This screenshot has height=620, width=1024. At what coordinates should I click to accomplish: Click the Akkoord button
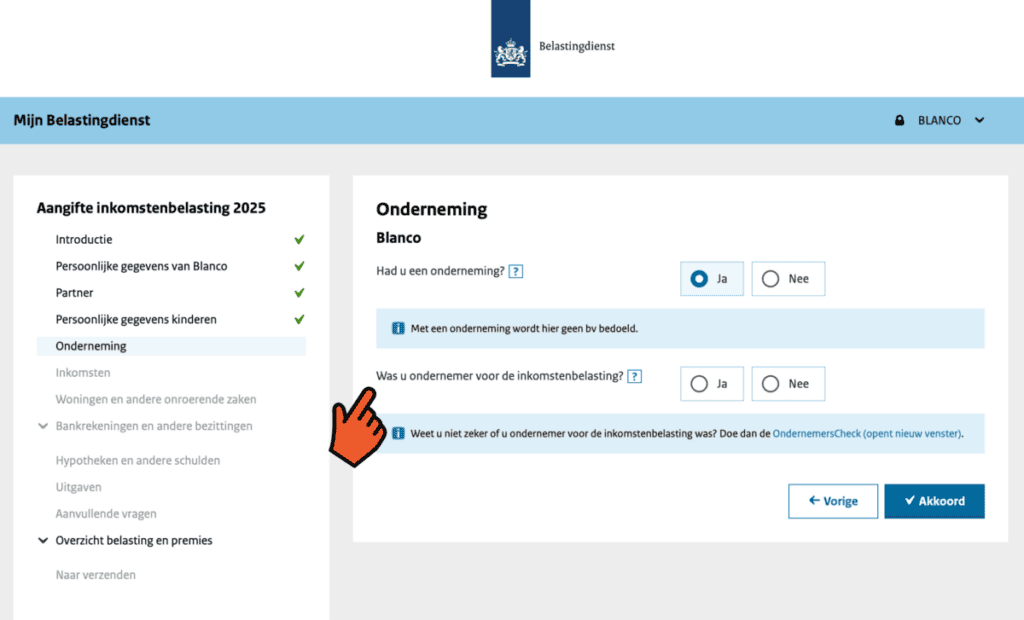(x=933, y=501)
